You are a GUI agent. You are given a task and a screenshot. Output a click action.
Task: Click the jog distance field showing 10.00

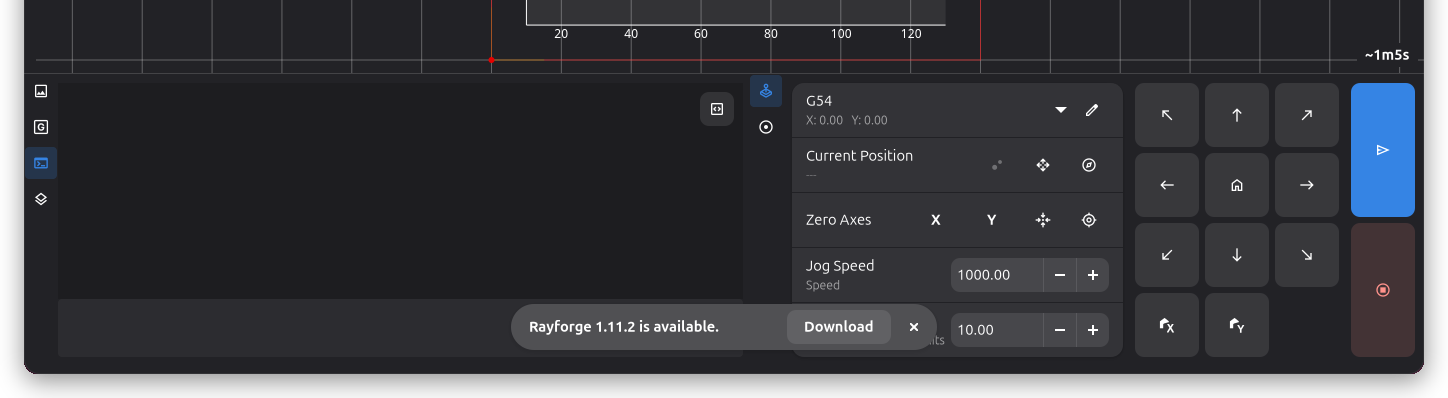[997, 330]
